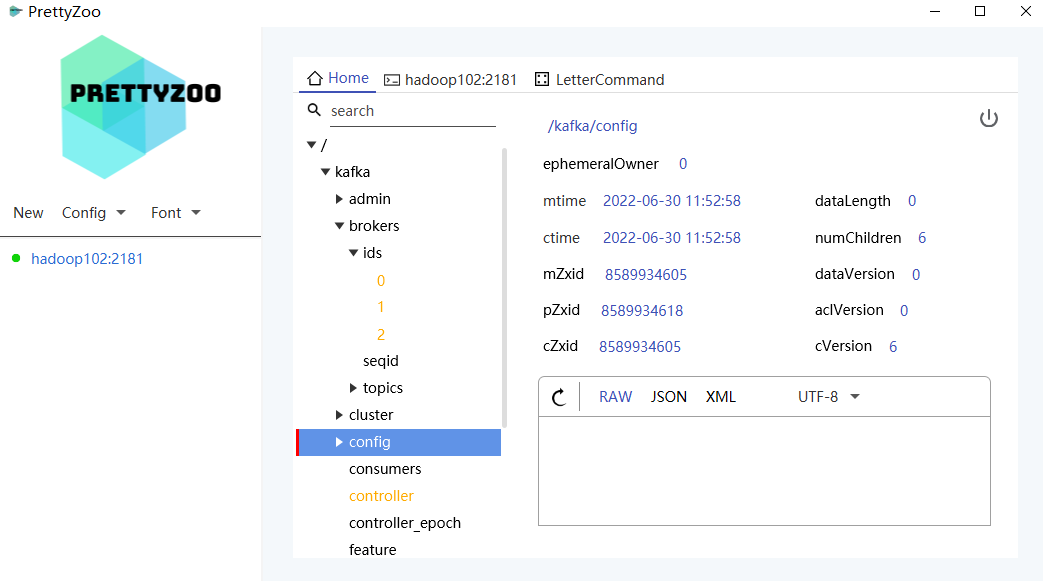Open the Config dropdown menu
1043x581 pixels.
point(93,213)
